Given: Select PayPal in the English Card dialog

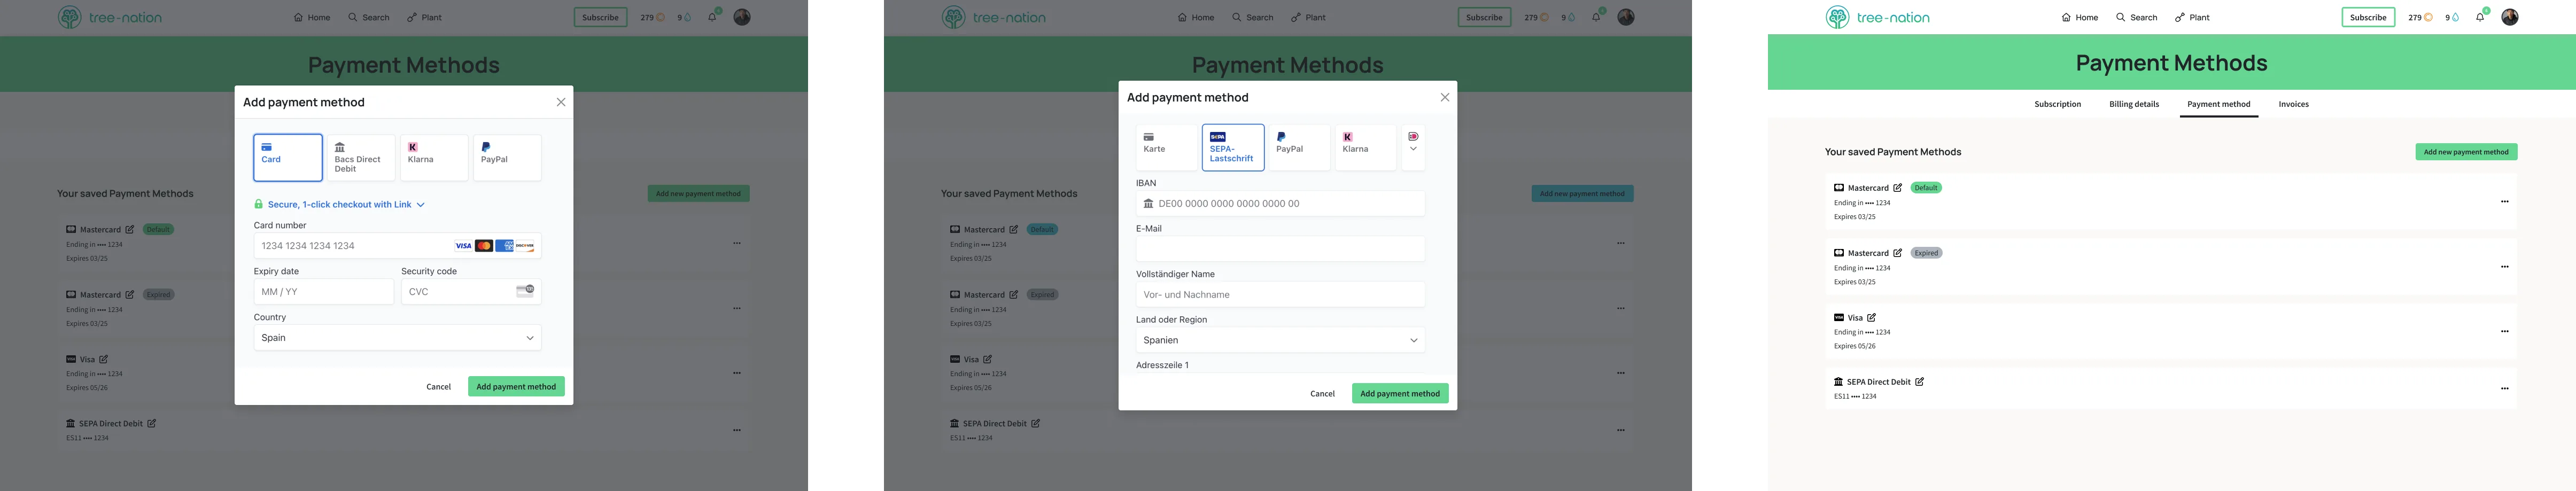Looking at the screenshot, I should click(x=507, y=158).
